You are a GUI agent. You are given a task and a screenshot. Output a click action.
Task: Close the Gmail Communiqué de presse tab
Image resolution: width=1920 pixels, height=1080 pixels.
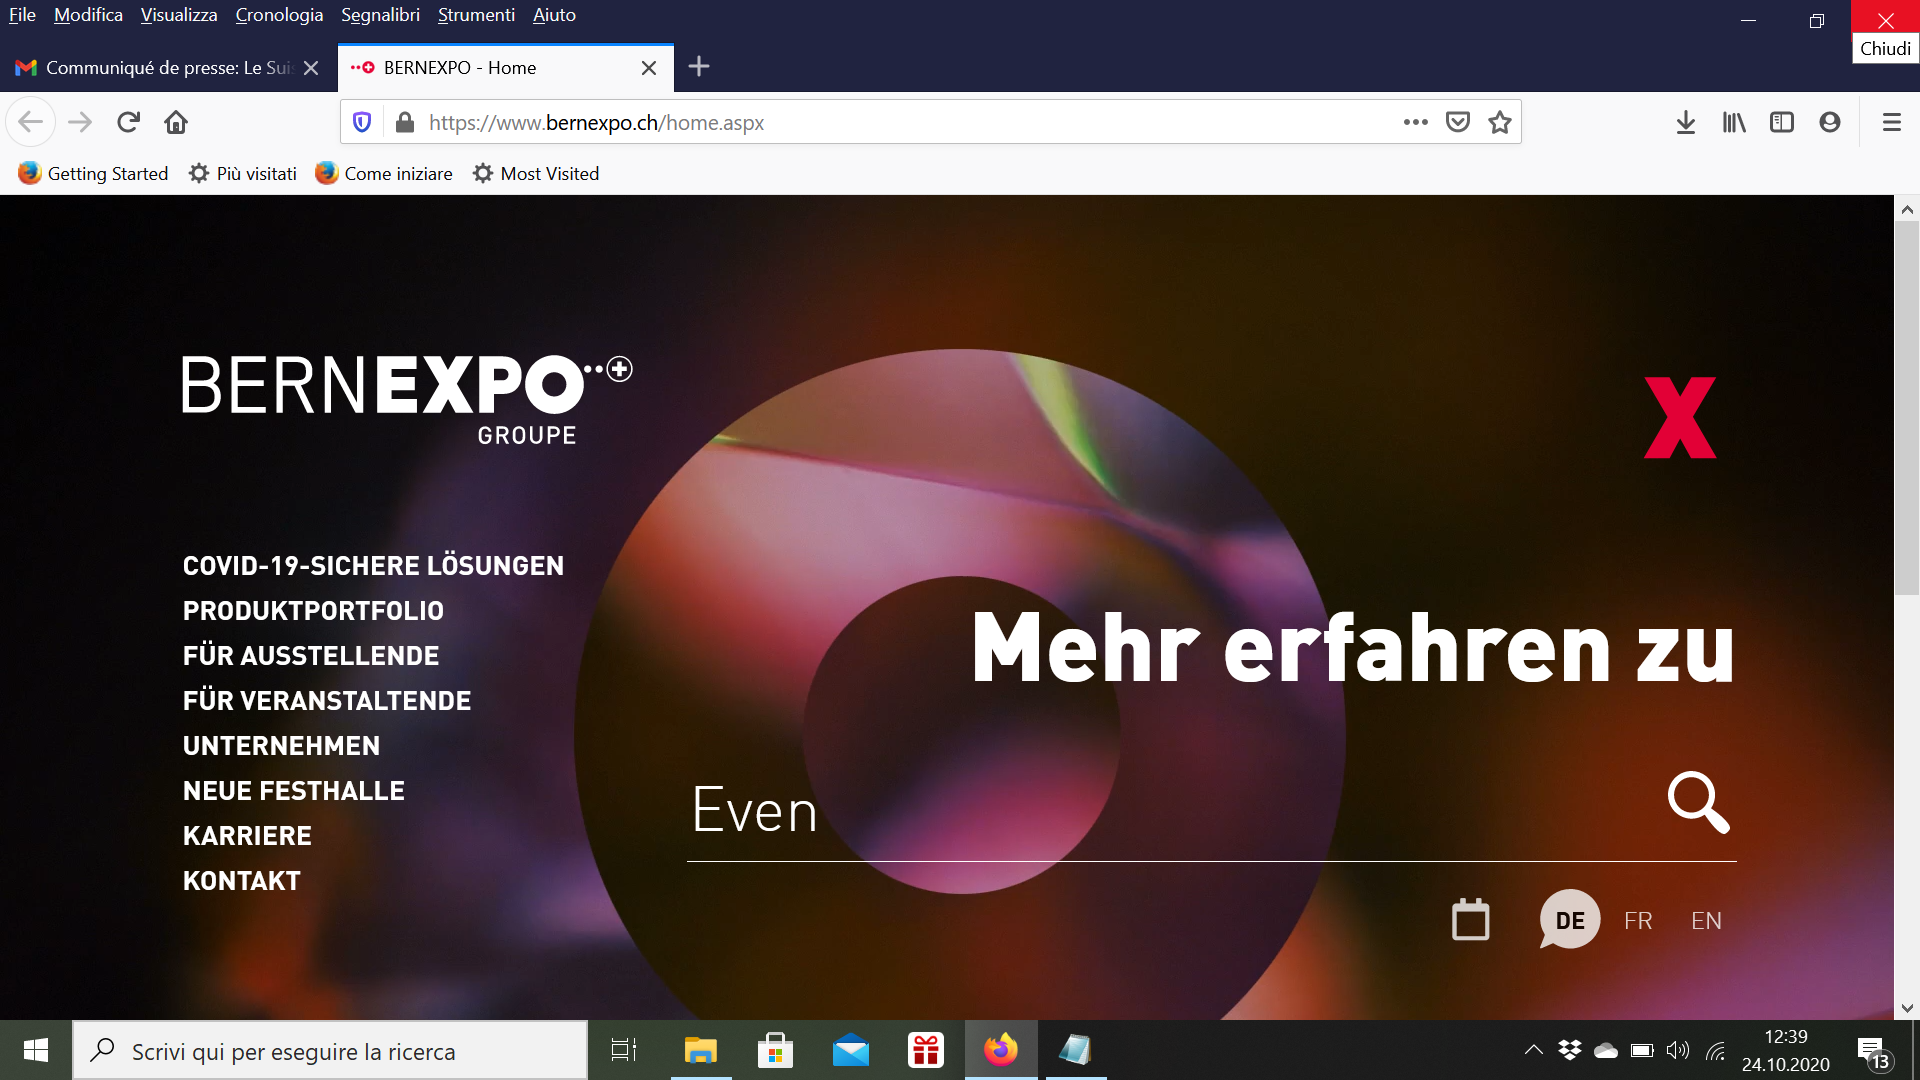point(311,68)
